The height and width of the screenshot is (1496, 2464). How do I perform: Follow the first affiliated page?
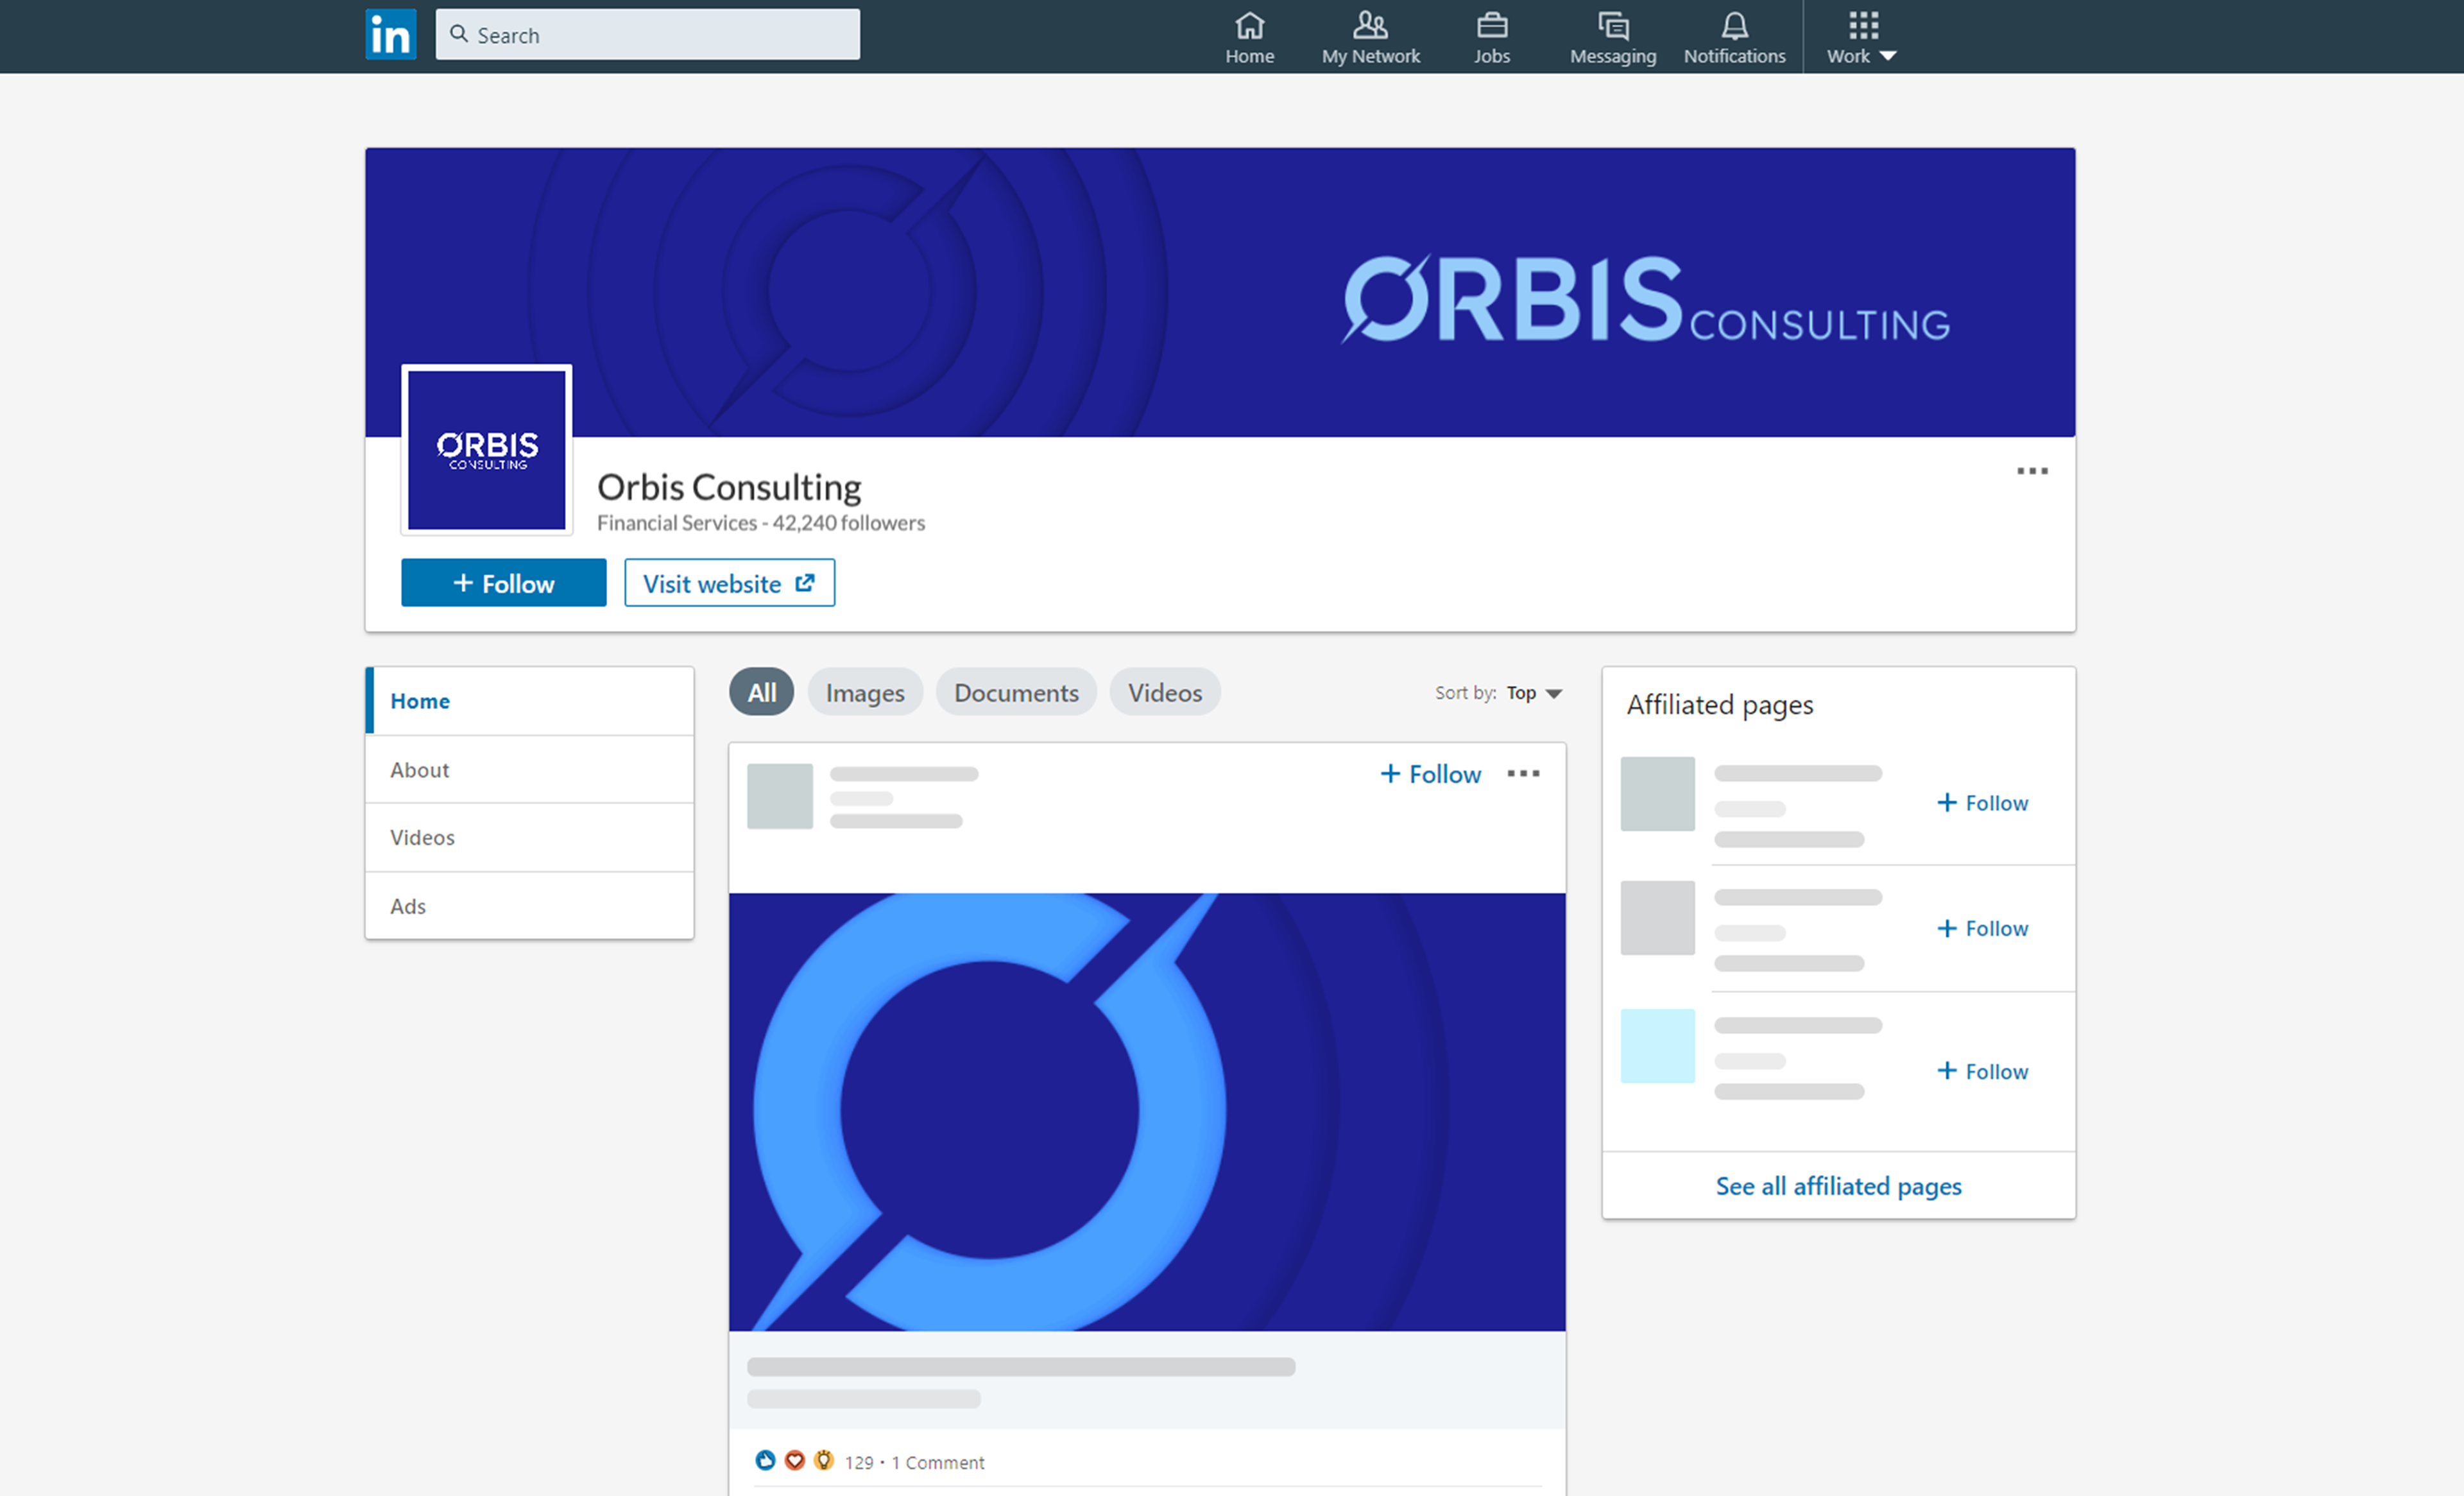click(1982, 803)
